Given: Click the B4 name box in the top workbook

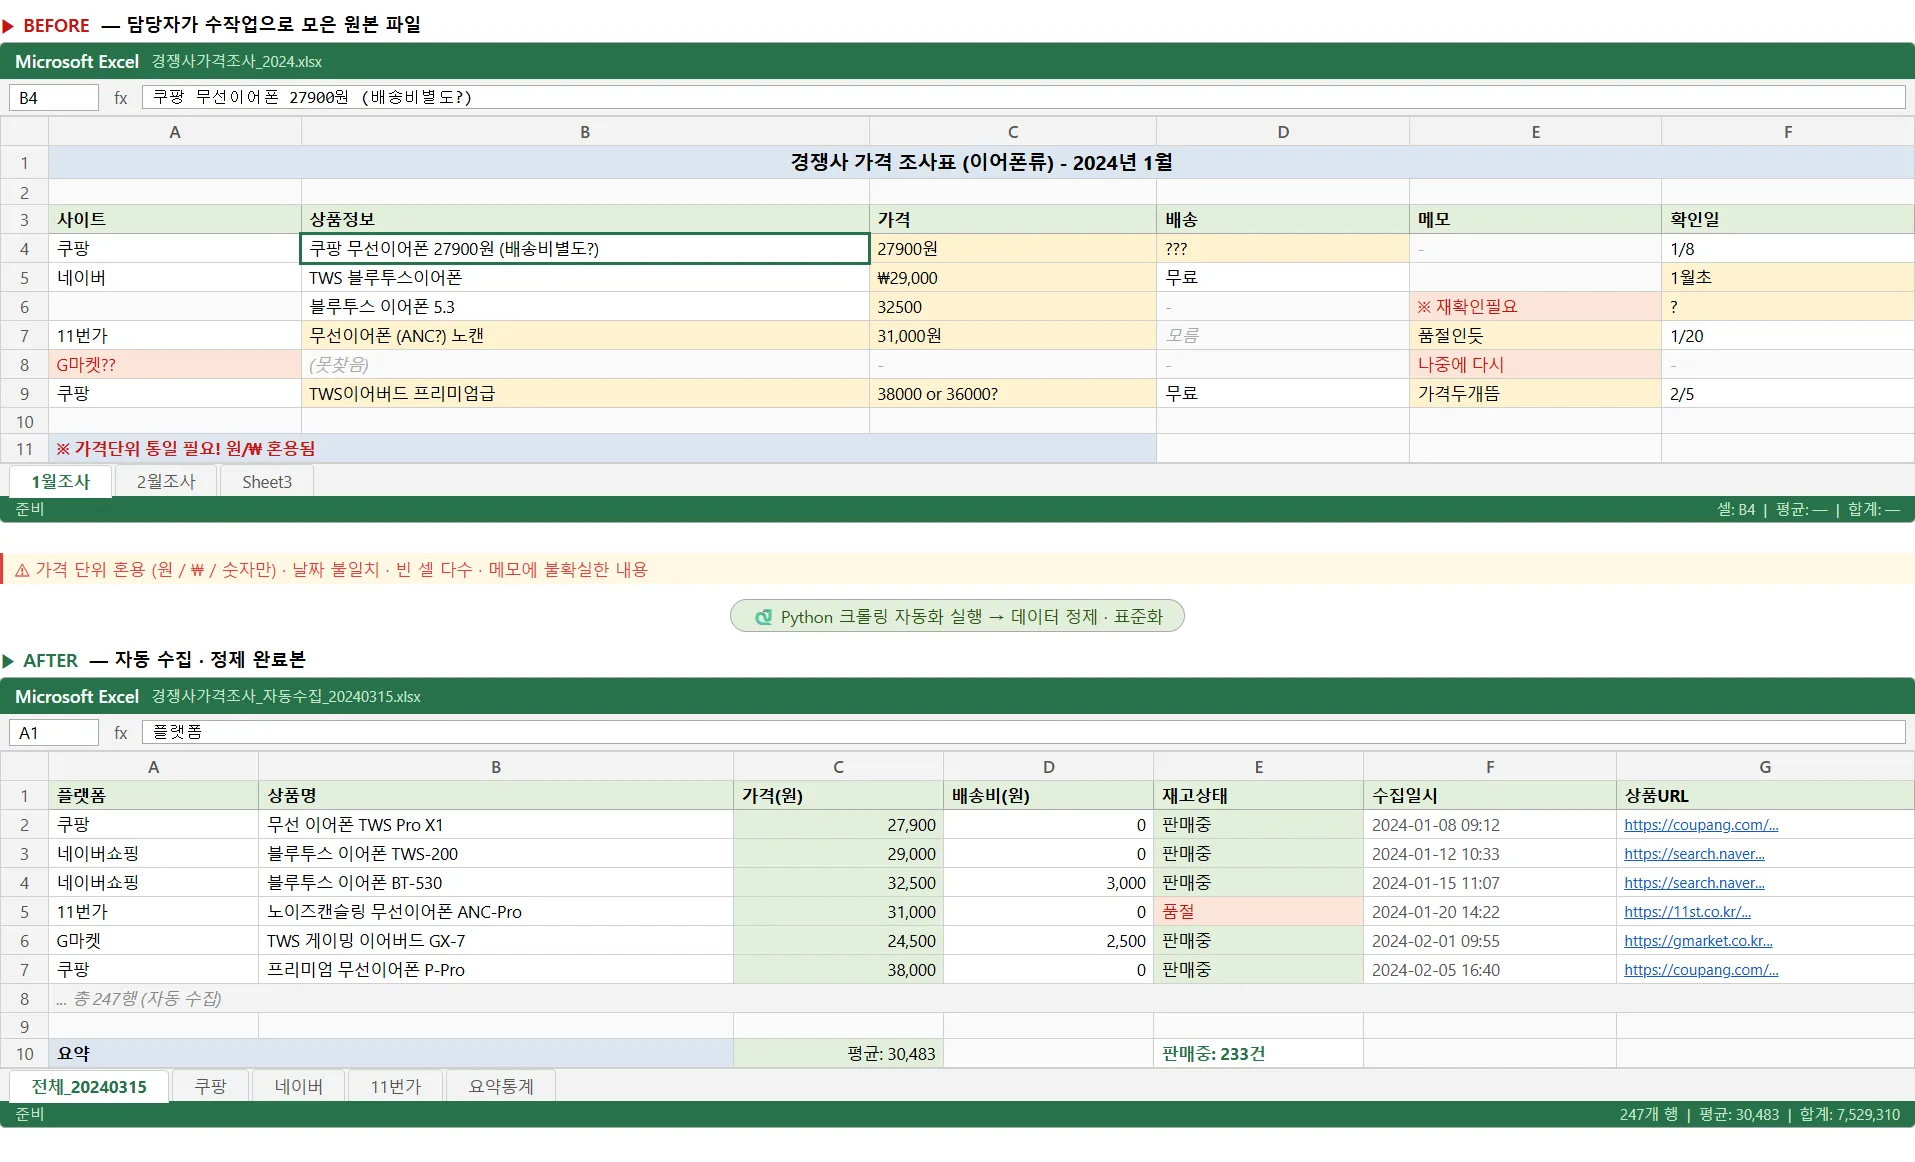Looking at the screenshot, I should (x=54, y=98).
